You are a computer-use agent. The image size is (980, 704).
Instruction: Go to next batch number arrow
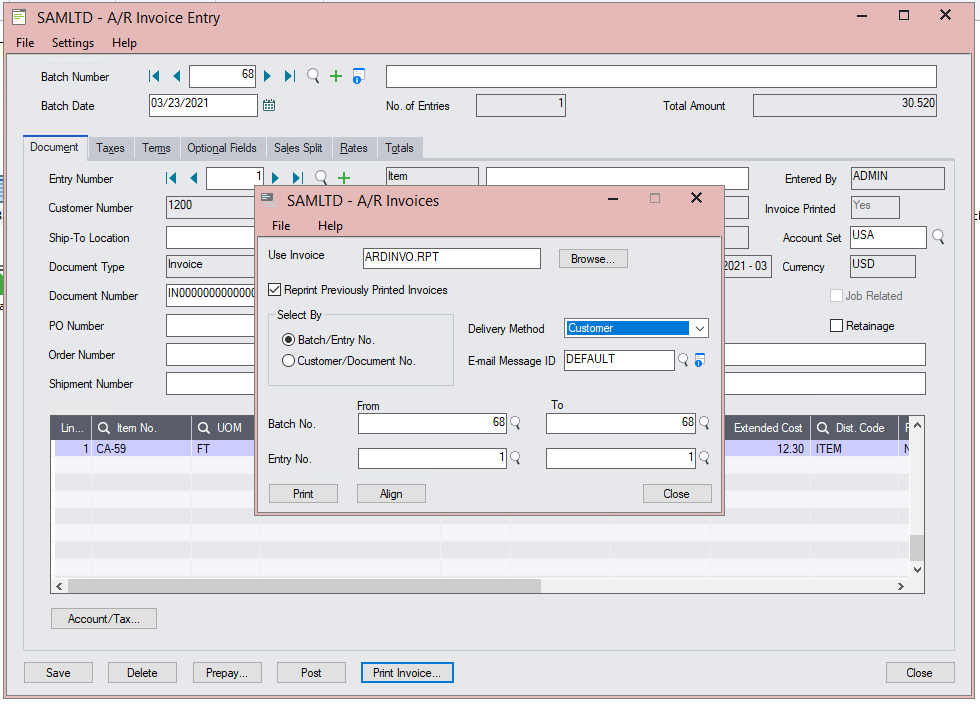pyautogui.click(x=268, y=76)
